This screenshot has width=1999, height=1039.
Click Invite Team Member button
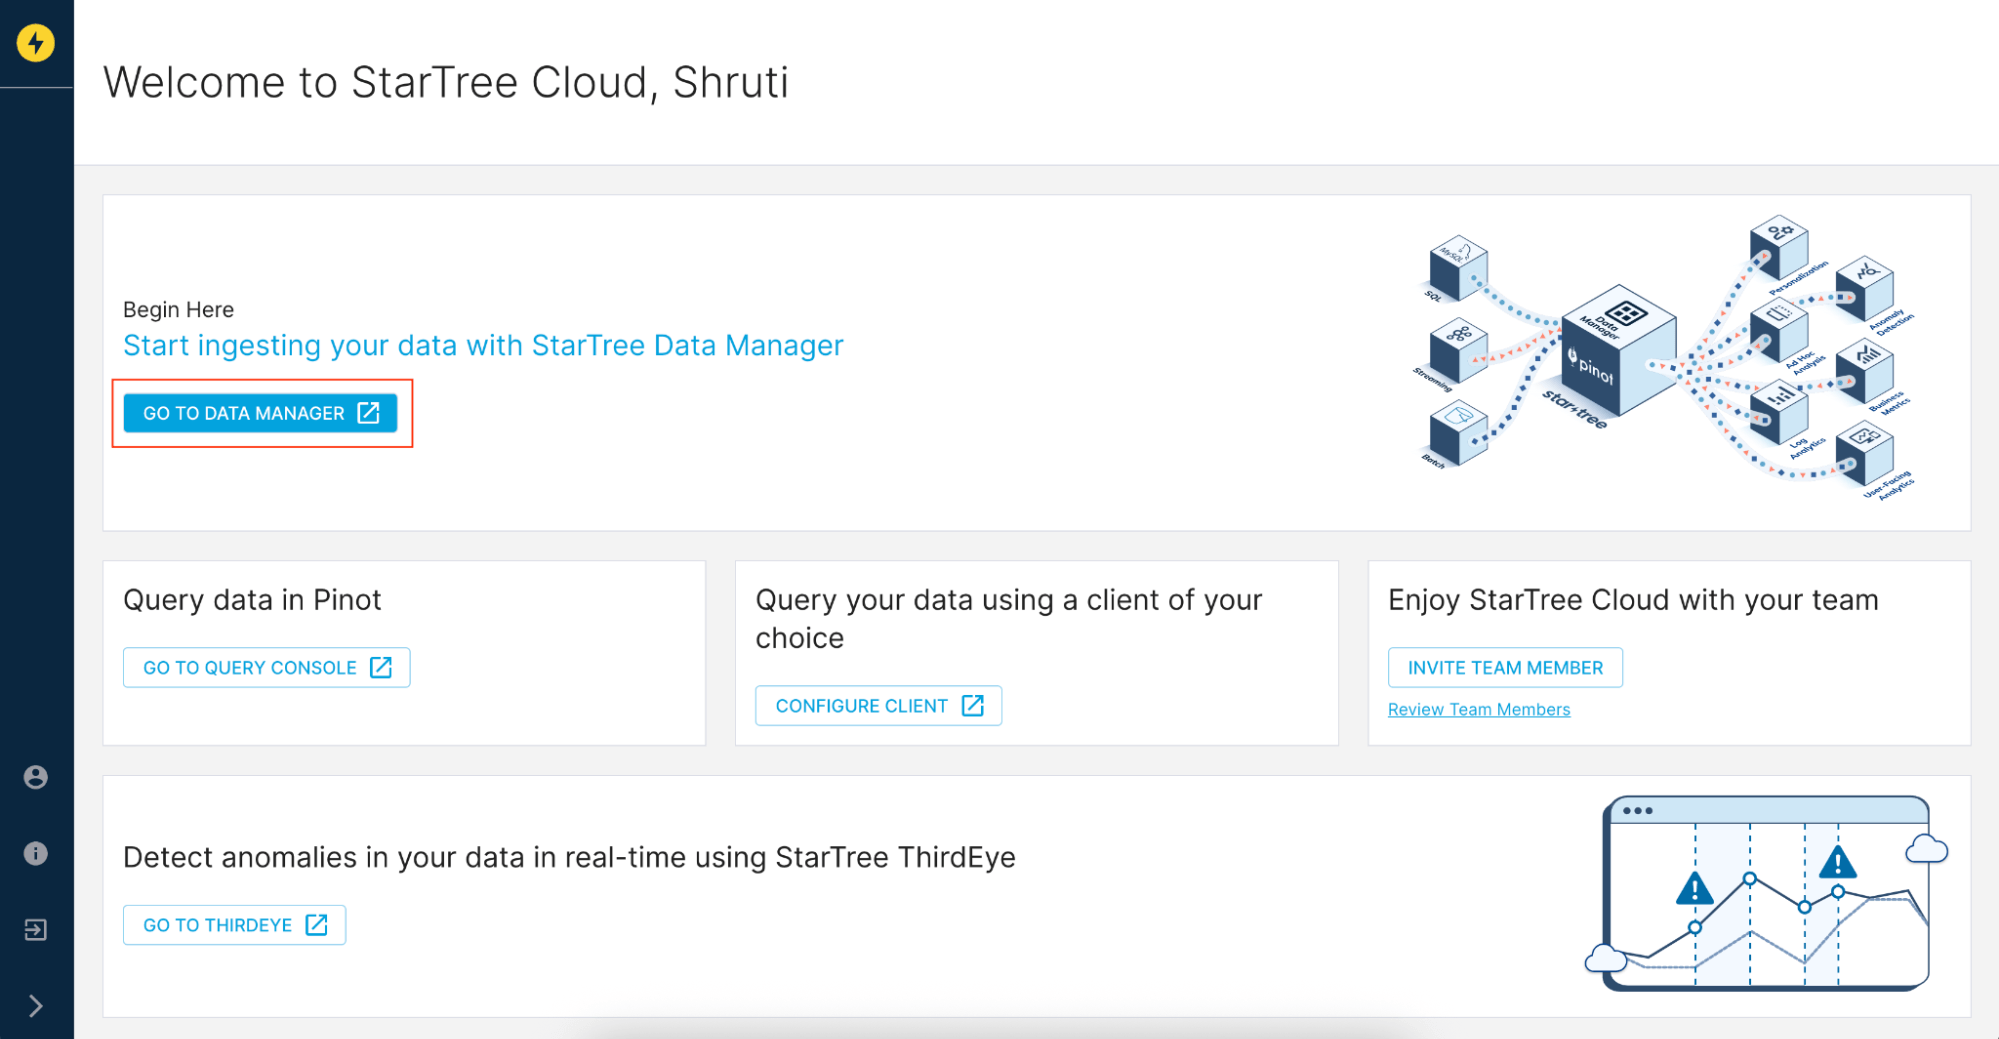pyautogui.click(x=1505, y=667)
